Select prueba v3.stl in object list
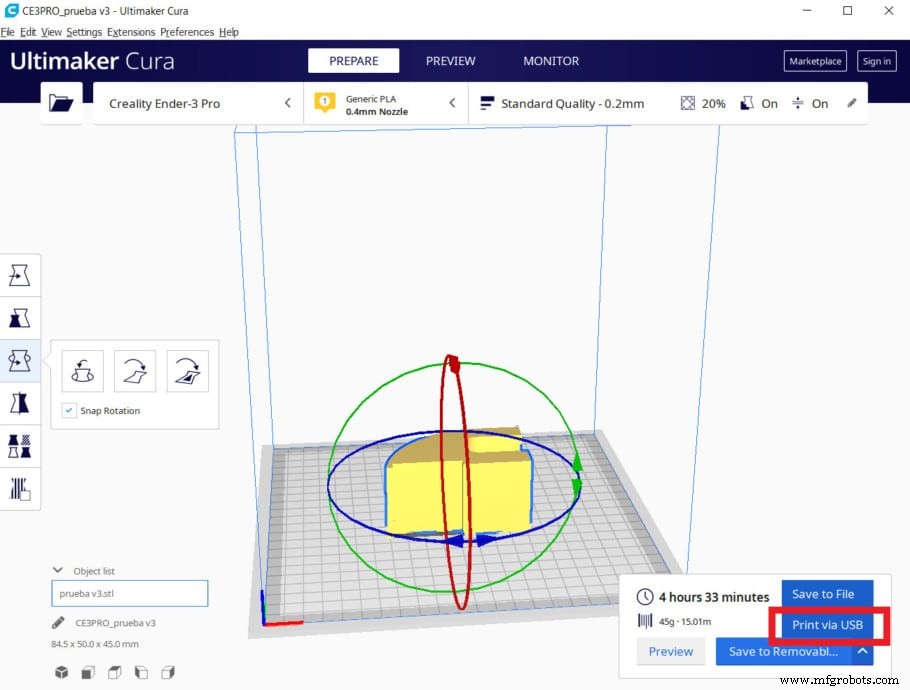The width and height of the screenshot is (910, 690). 129,594
